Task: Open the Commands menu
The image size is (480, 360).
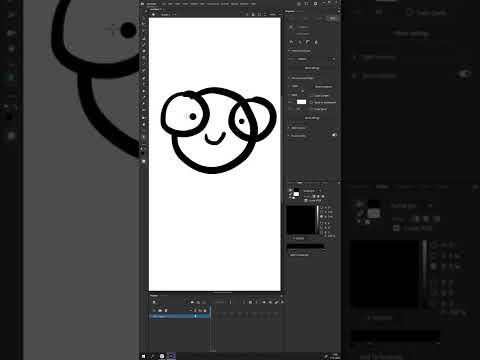Action: click(212, 4)
